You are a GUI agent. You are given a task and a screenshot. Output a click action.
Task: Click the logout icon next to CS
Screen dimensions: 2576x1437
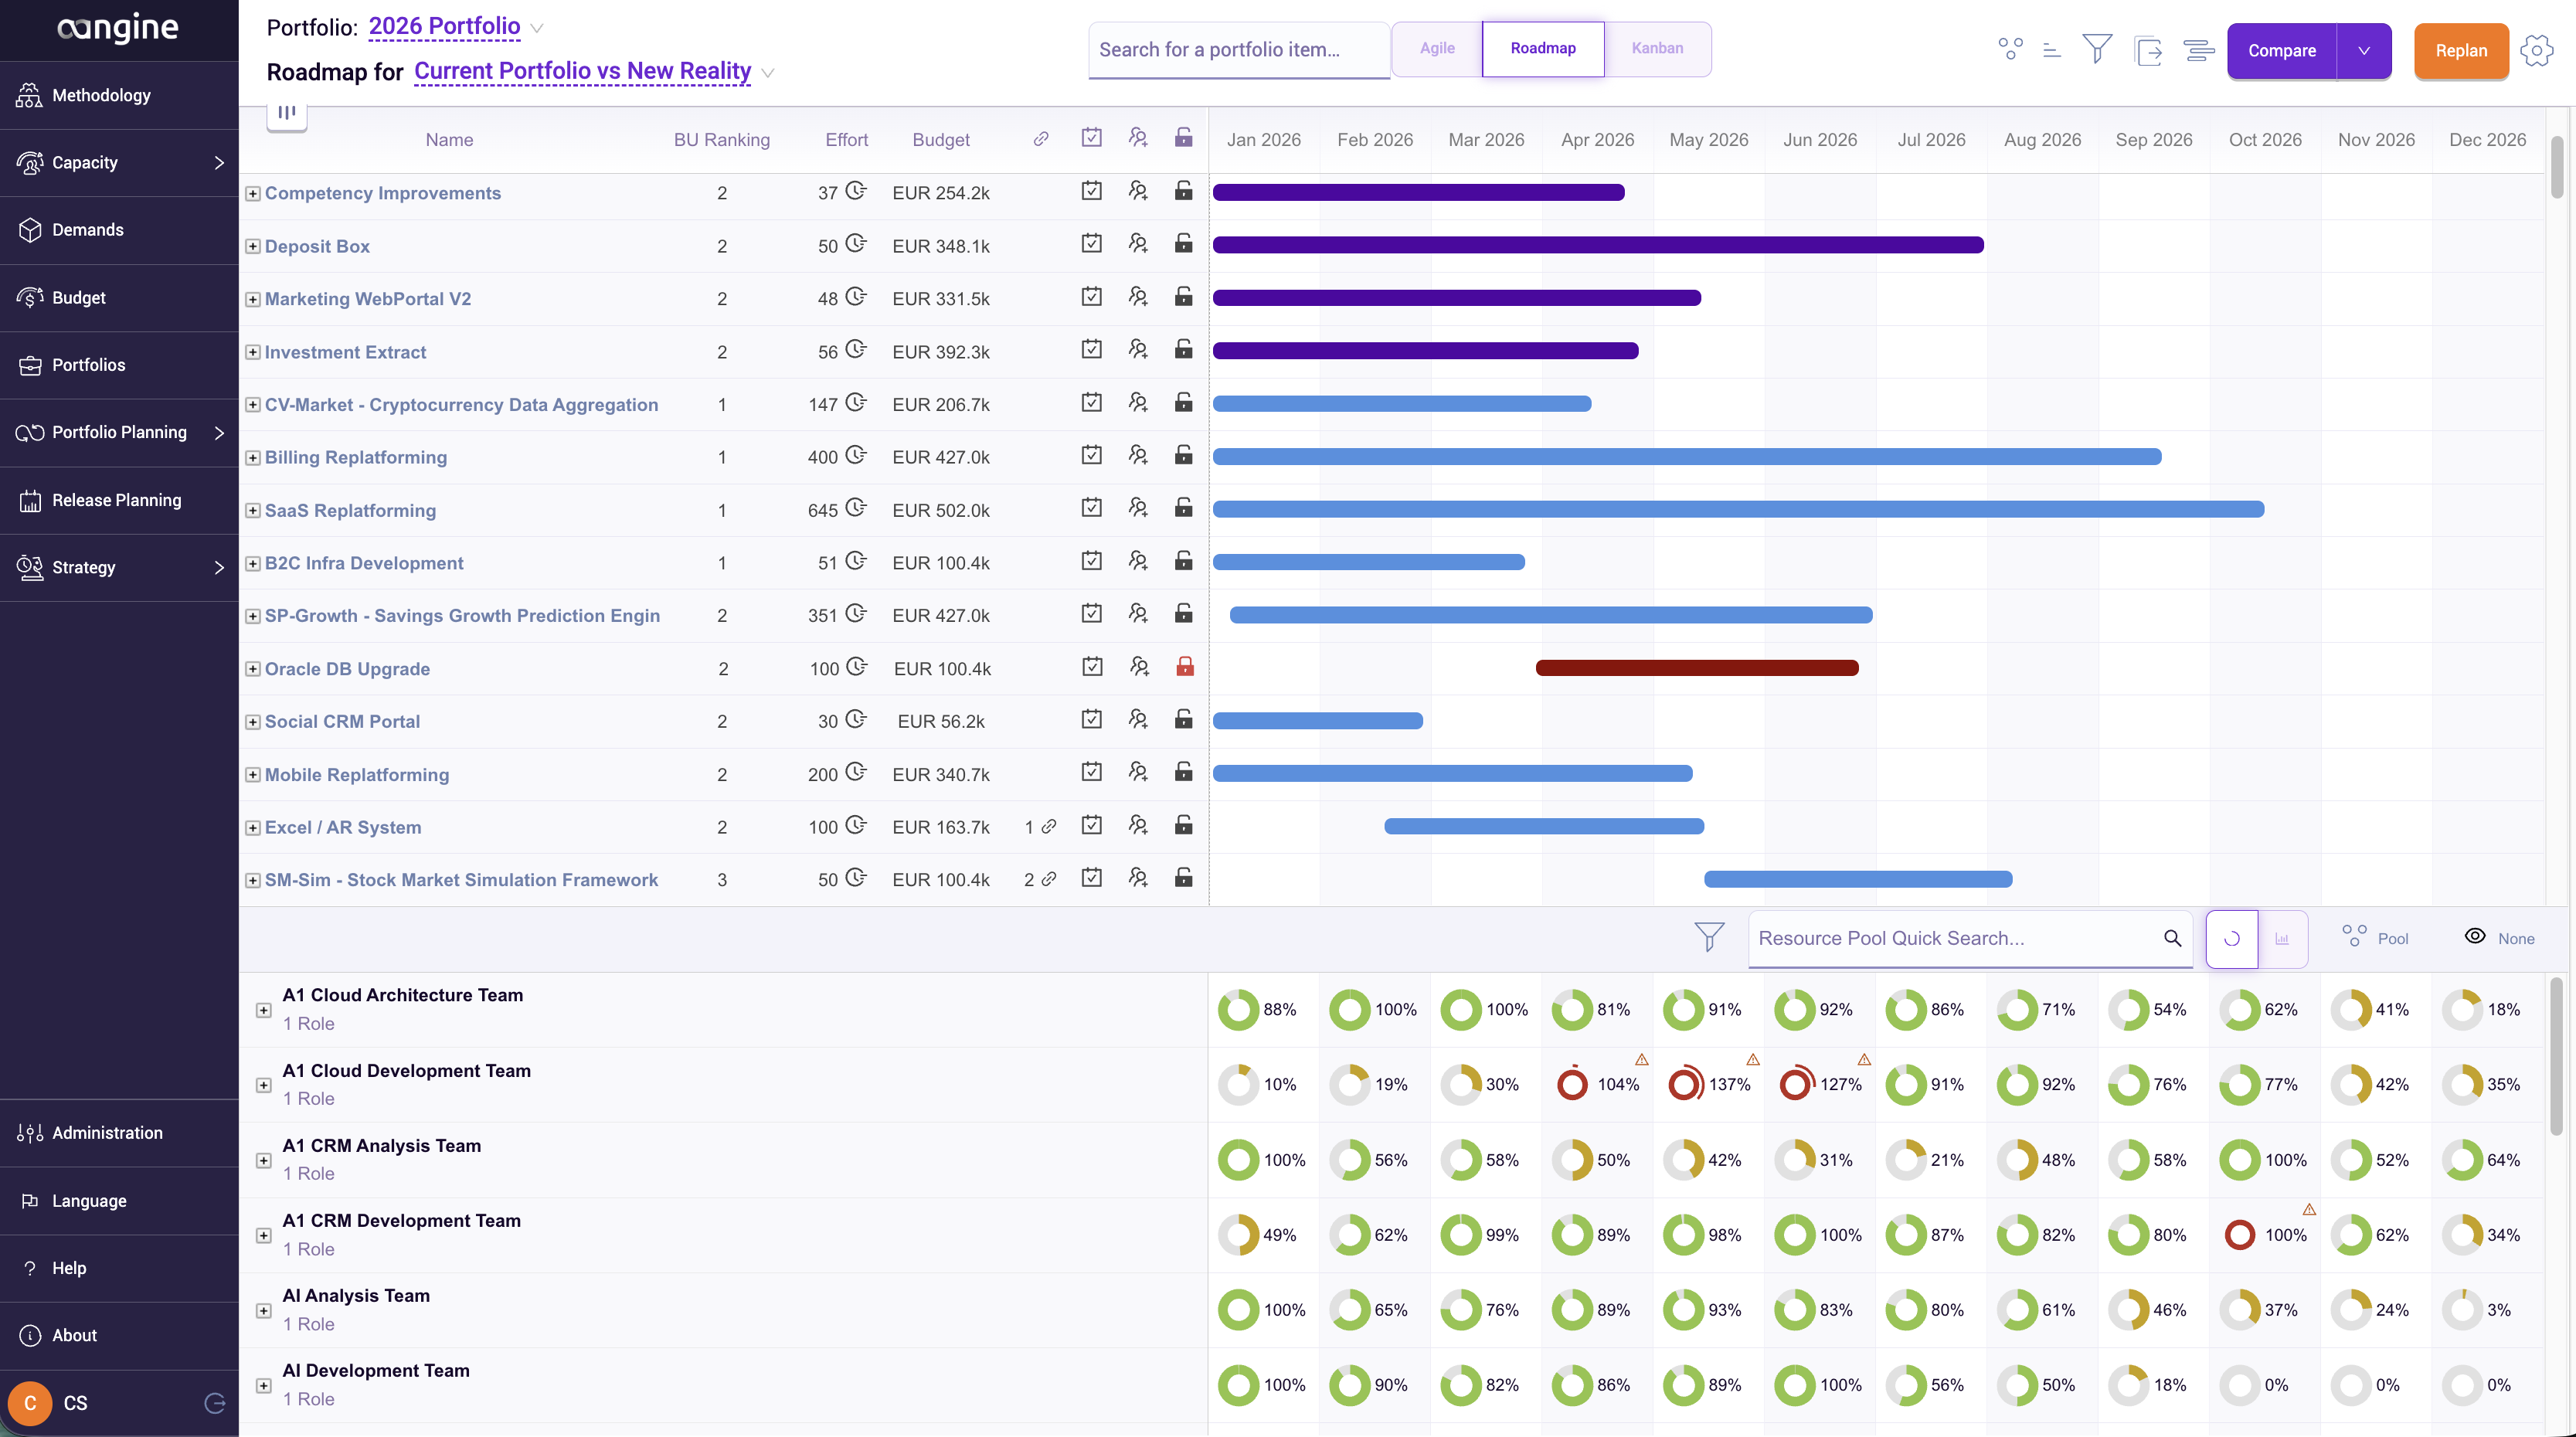click(214, 1403)
